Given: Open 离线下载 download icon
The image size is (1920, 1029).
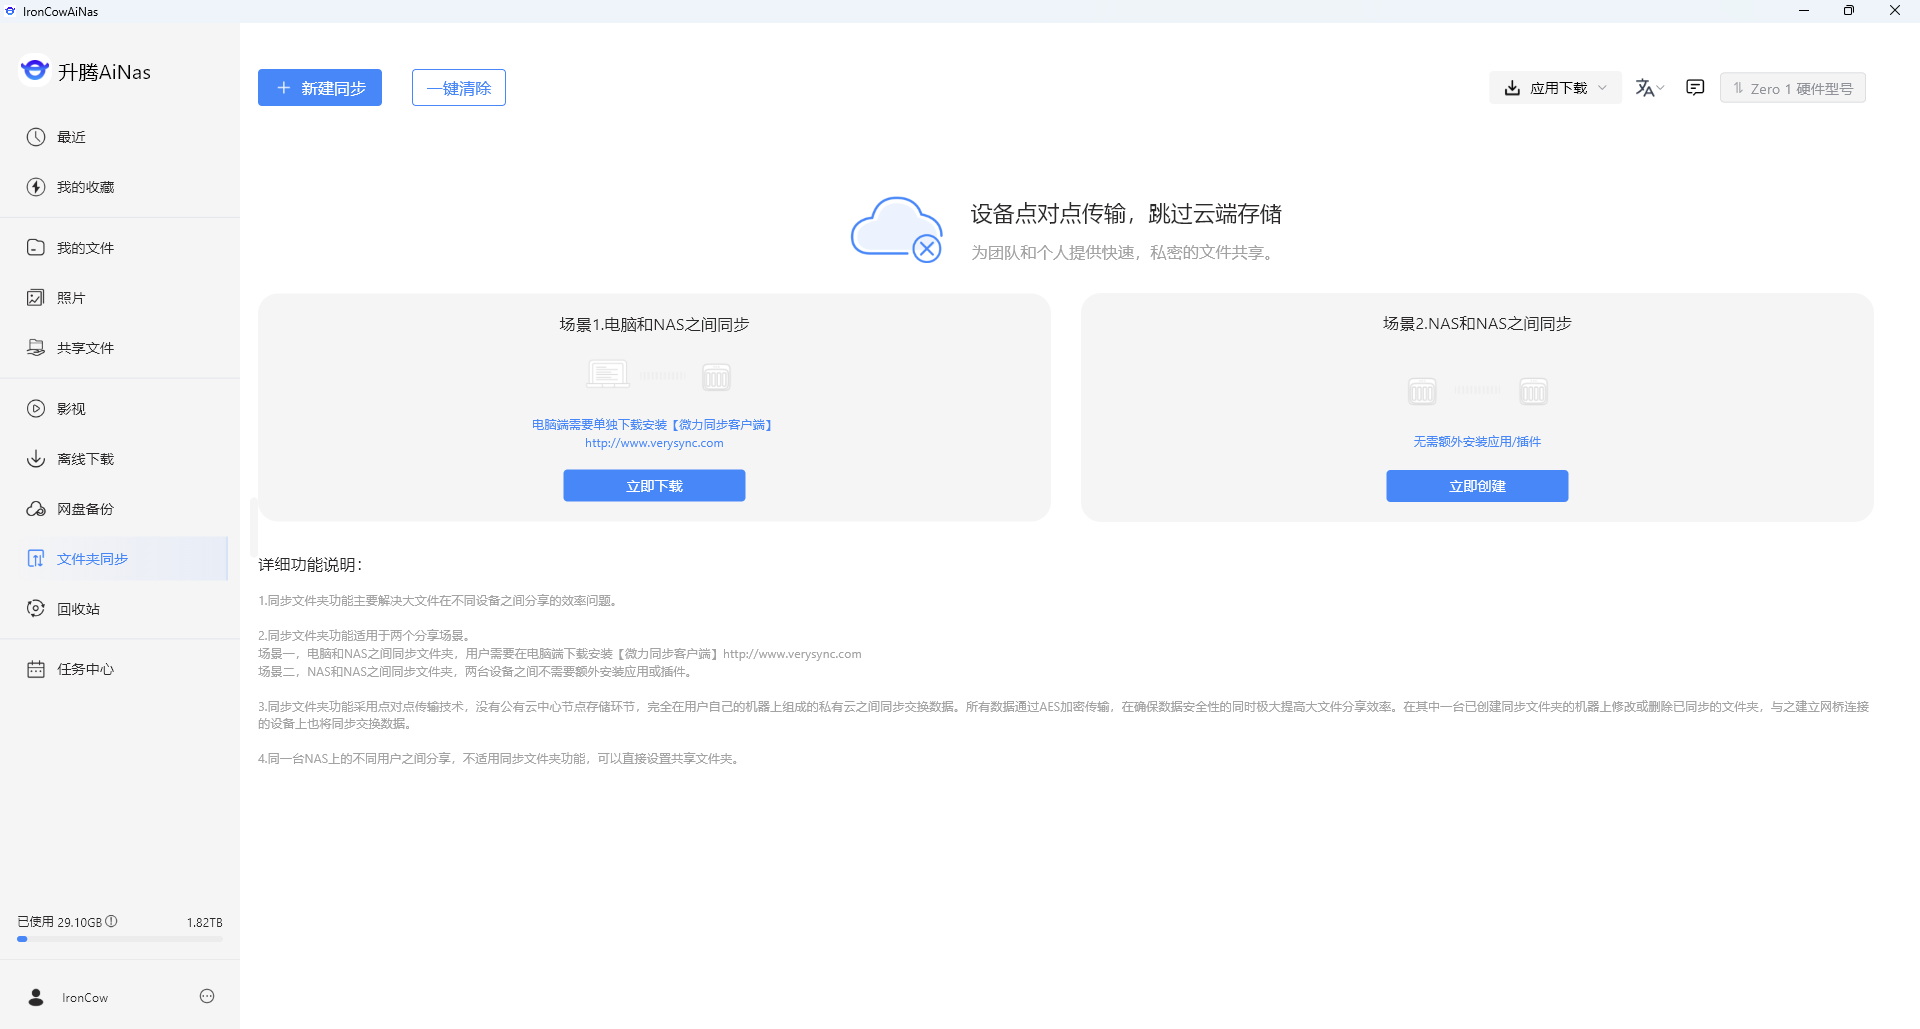Looking at the screenshot, I should pyautogui.click(x=36, y=459).
